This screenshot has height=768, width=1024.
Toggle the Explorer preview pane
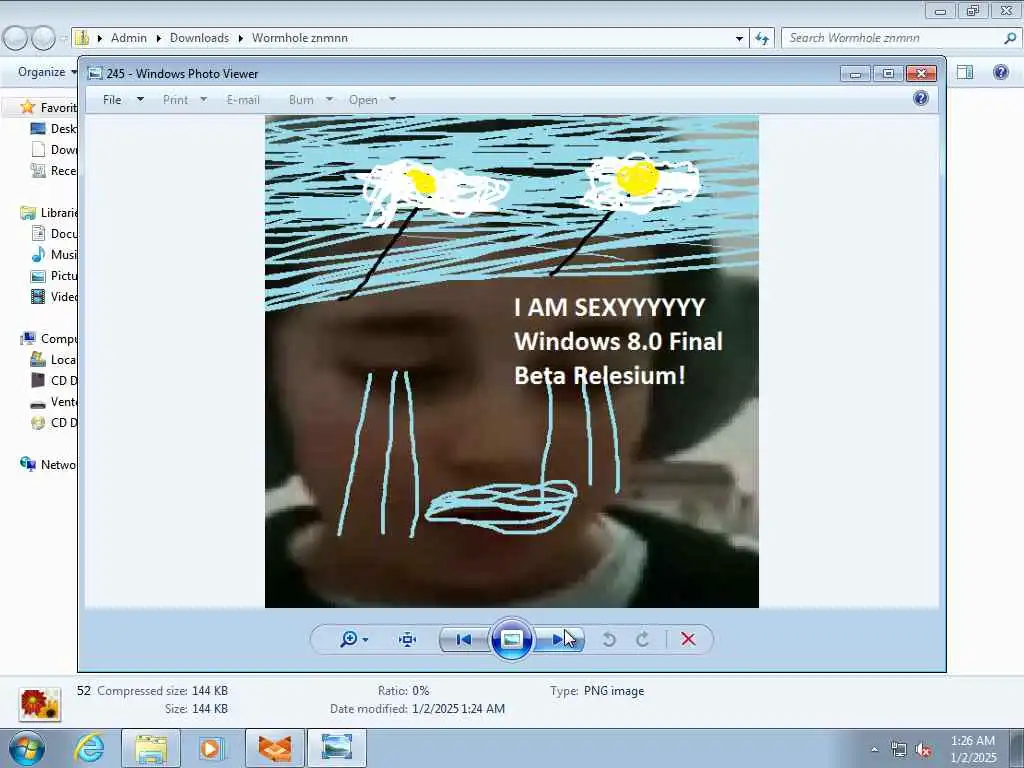tap(965, 72)
